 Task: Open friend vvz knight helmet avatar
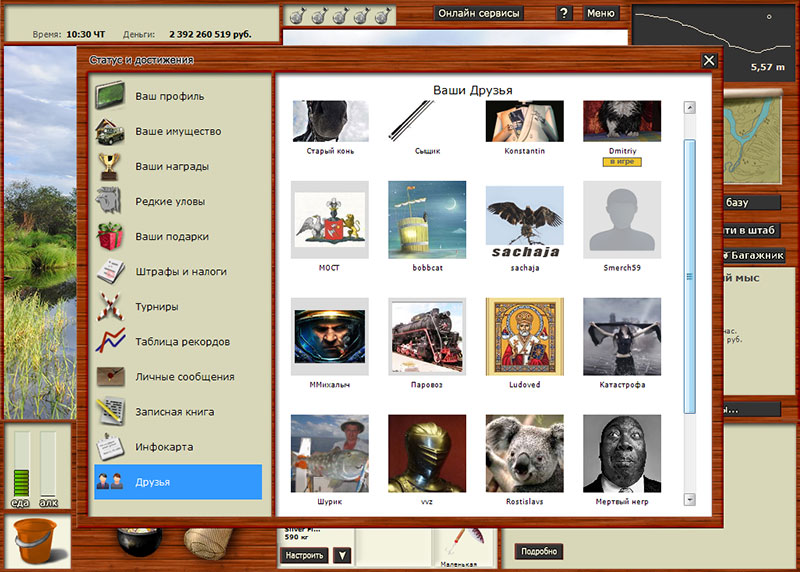[427, 453]
